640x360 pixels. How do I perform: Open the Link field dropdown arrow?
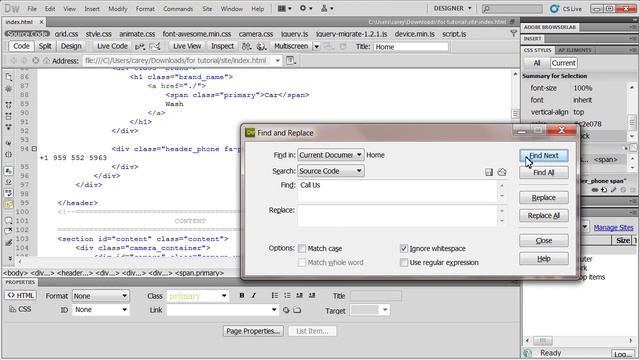point(274,310)
